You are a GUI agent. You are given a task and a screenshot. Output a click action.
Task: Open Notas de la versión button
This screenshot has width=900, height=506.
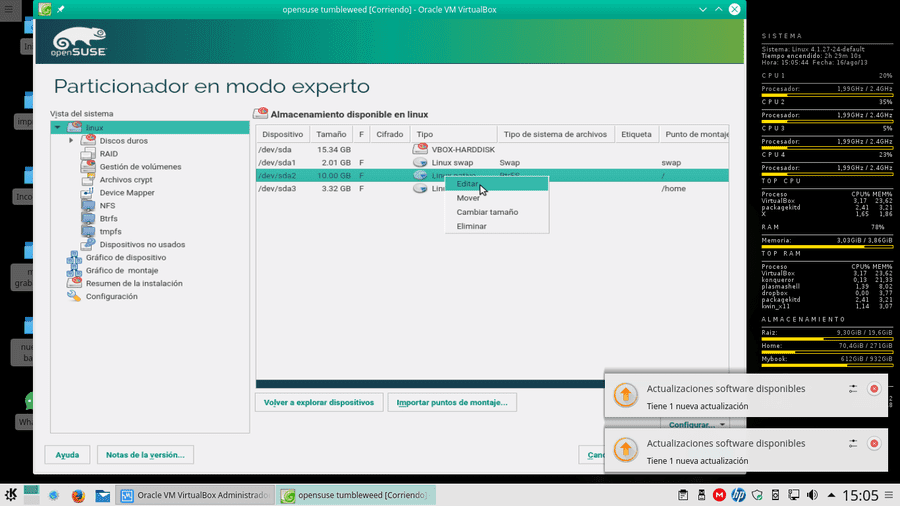pyautogui.click(x=145, y=454)
